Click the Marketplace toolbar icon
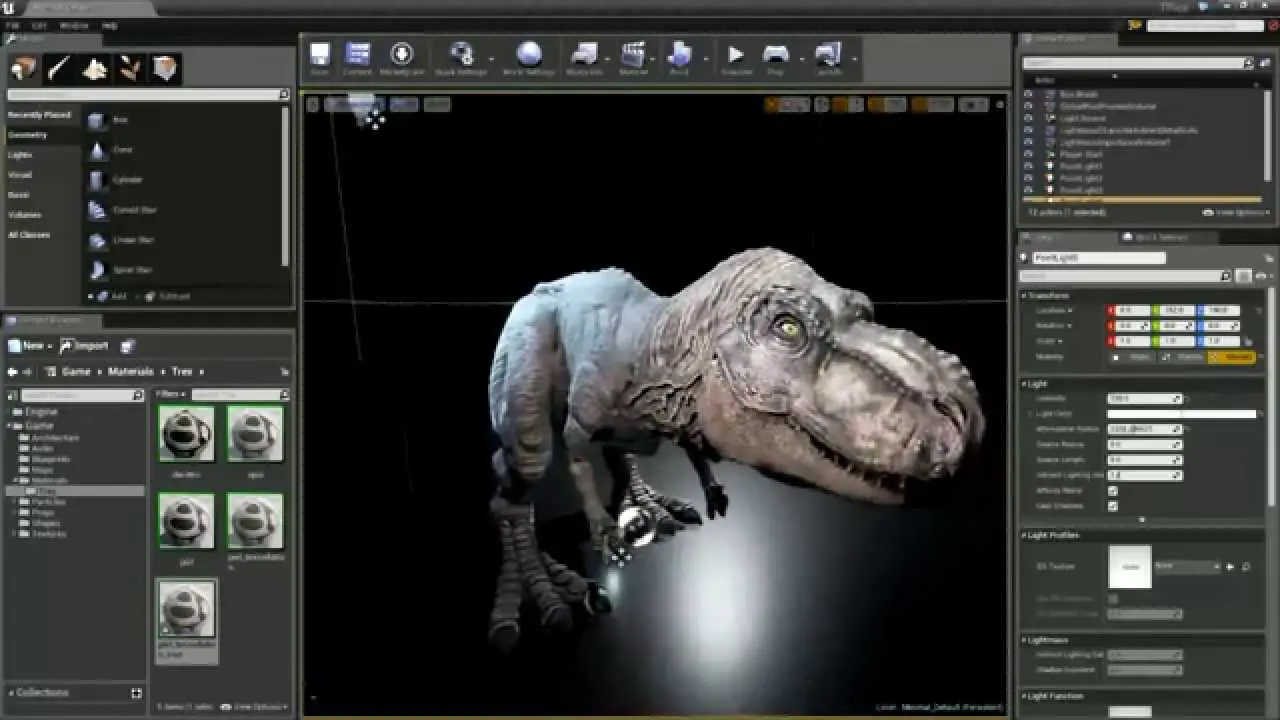This screenshot has width=1280, height=720. pos(402,55)
